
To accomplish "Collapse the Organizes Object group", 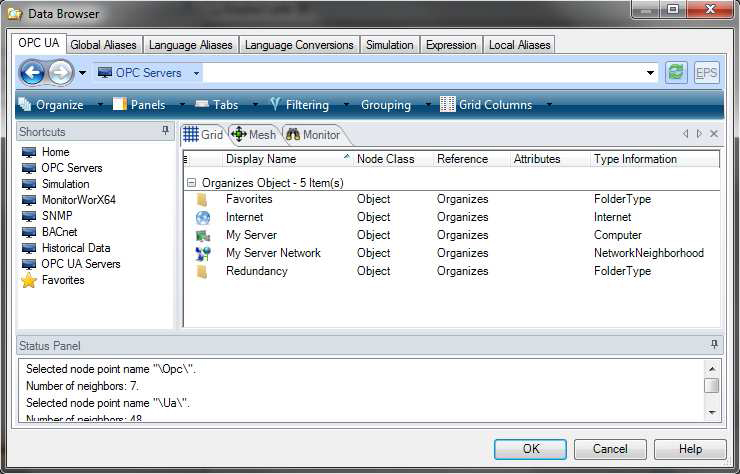I will [x=191, y=183].
